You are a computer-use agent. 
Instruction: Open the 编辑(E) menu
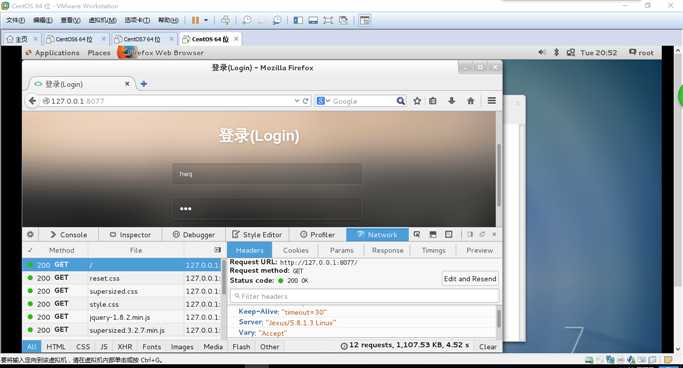[x=43, y=20]
